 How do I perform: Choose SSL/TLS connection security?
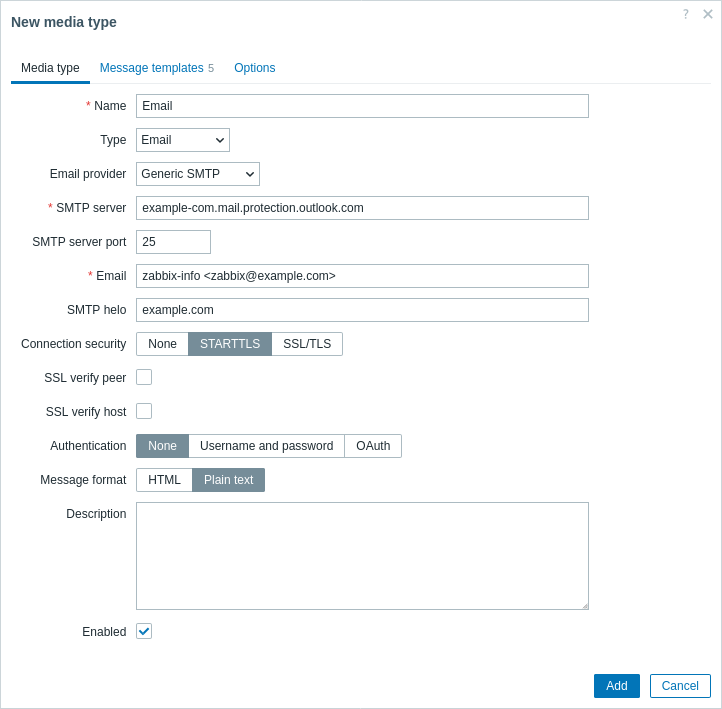point(307,344)
